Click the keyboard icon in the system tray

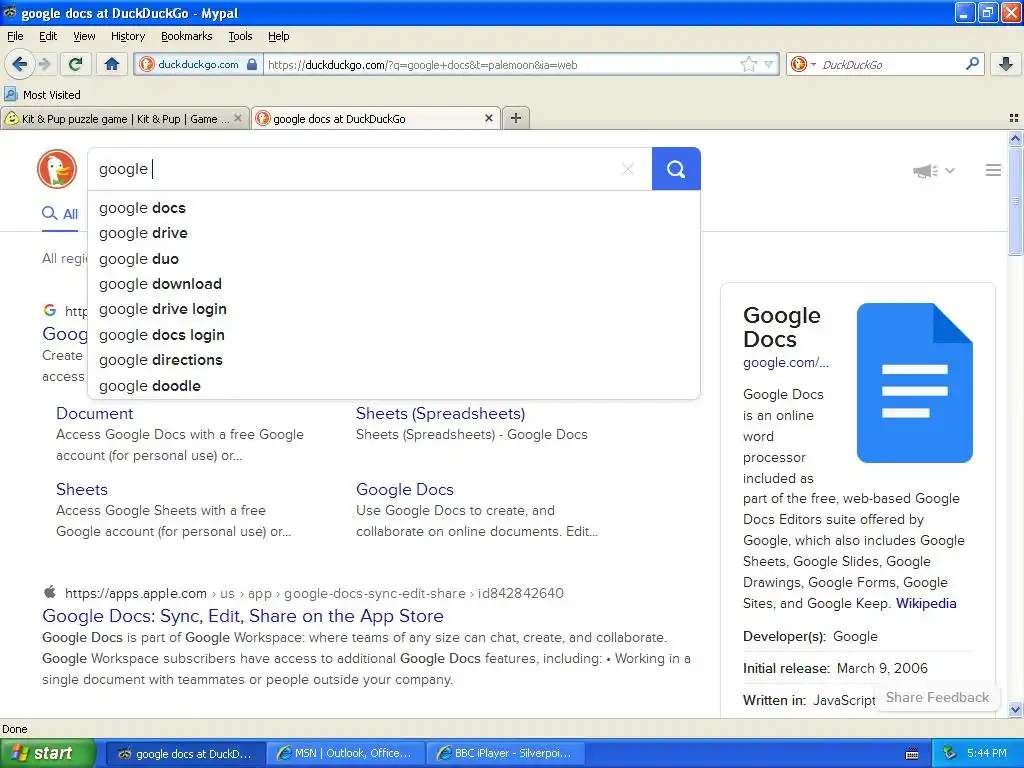(912, 754)
